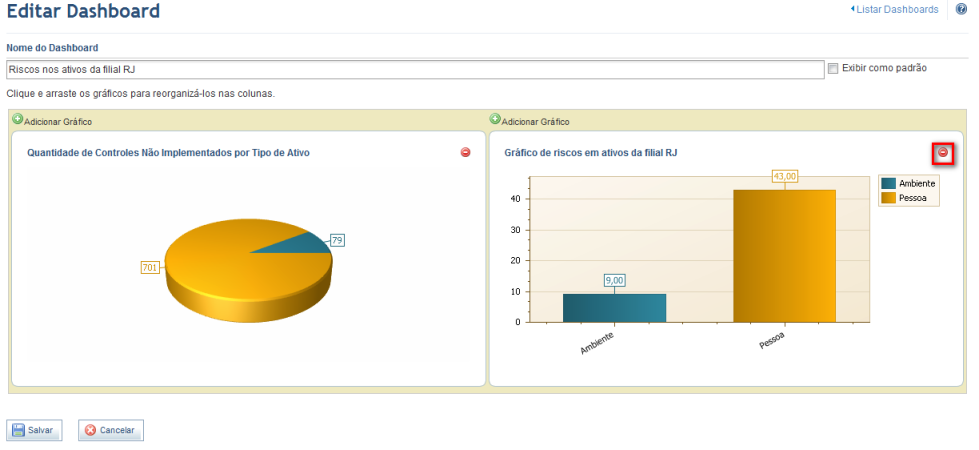Click the Editar Dashboard heading
This screenshot has width=979, height=450.
click(x=83, y=11)
